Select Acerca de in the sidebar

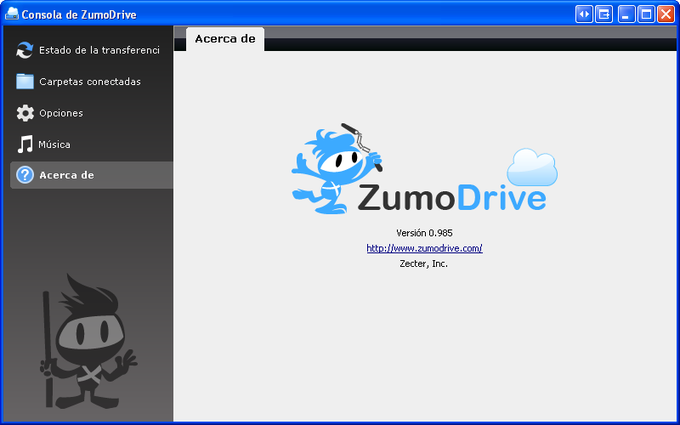click(91, 175)
